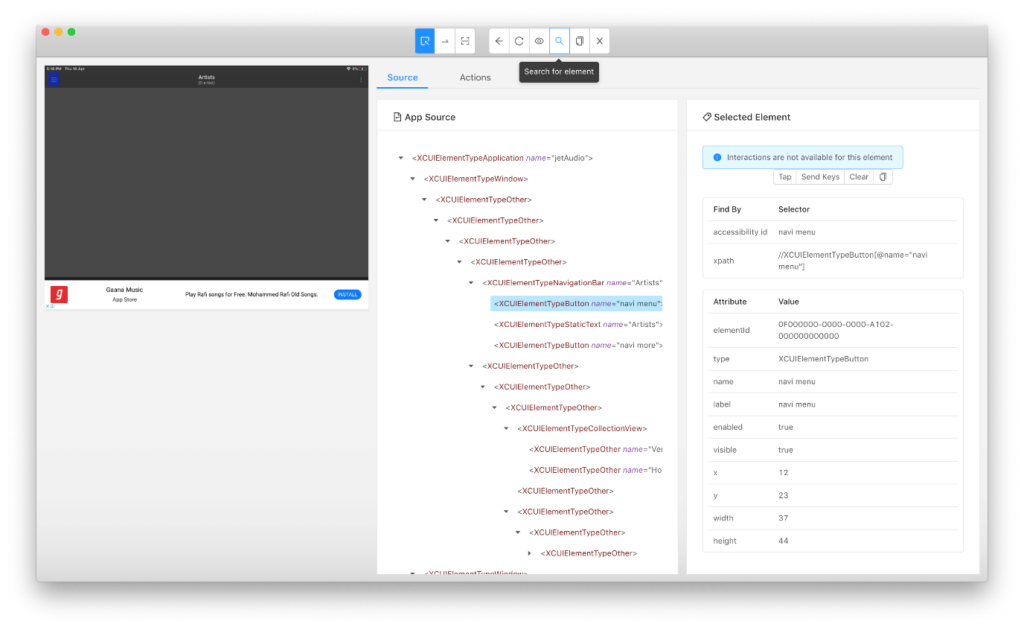Click the visible attribute value true
The height and width of the screenshot is (630, 1024).
[x=785, y=450]
